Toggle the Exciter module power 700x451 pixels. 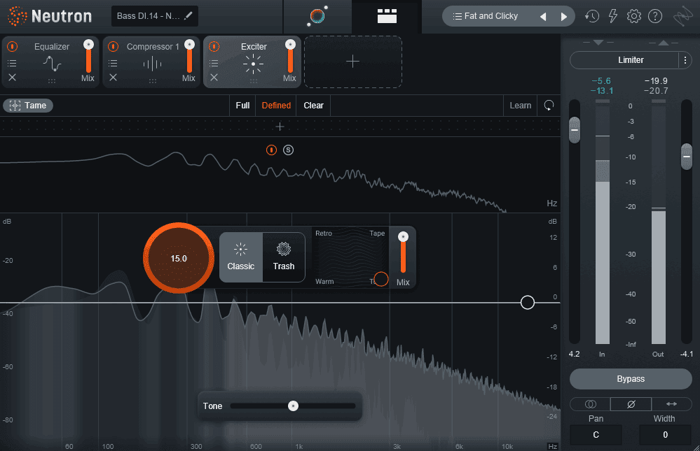click(214, 46)
